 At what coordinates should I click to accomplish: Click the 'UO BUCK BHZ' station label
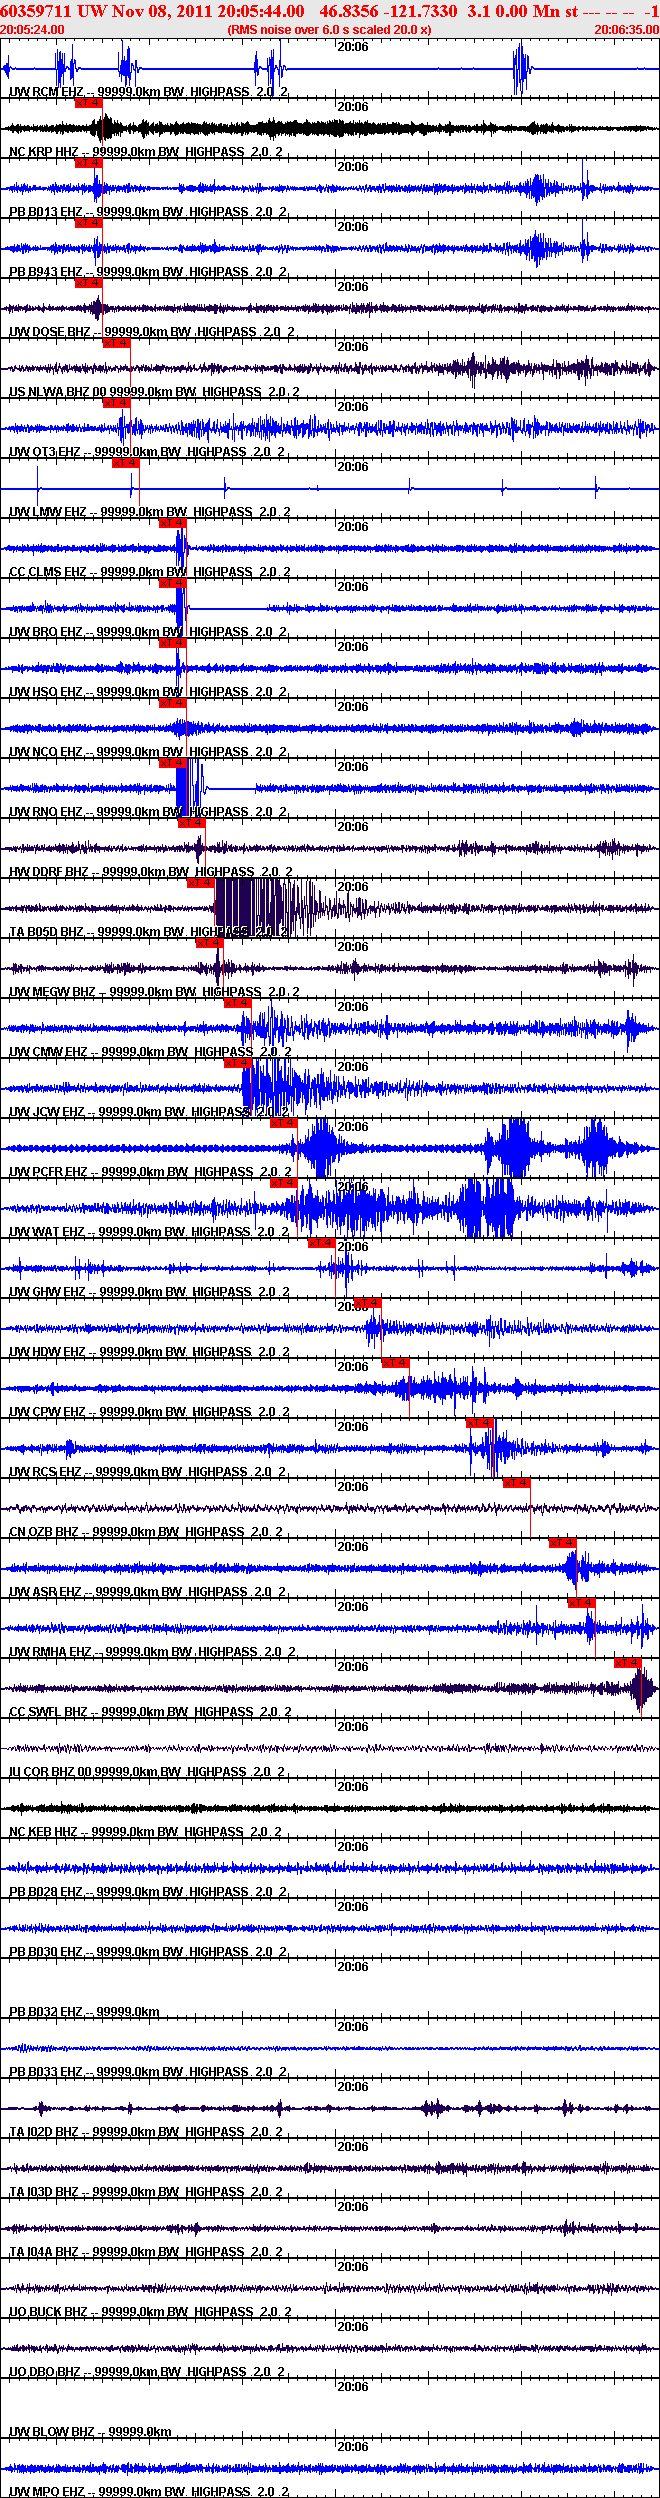(x=48, y=2312)
